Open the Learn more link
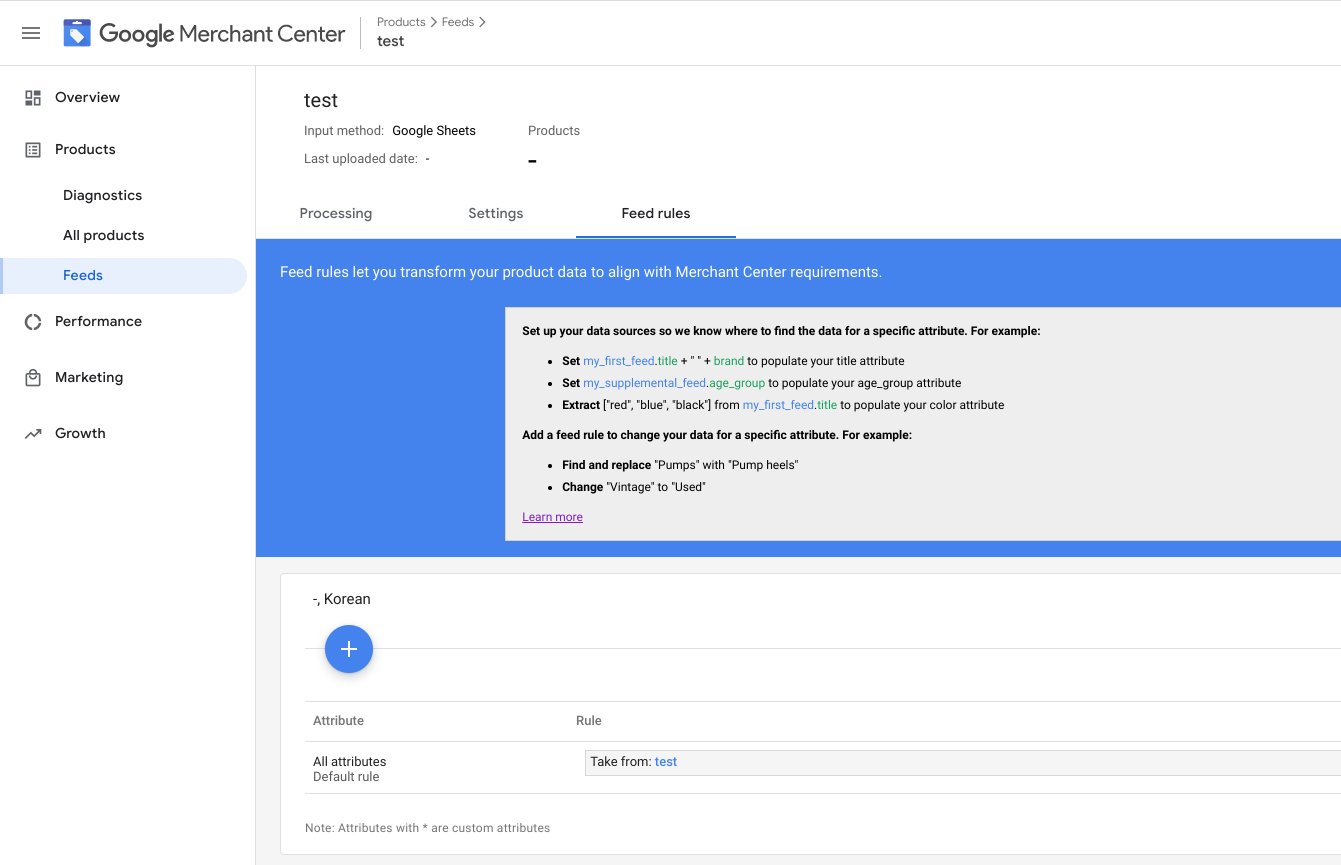This screenshot has height=865, width=1341. pos(552,517)
